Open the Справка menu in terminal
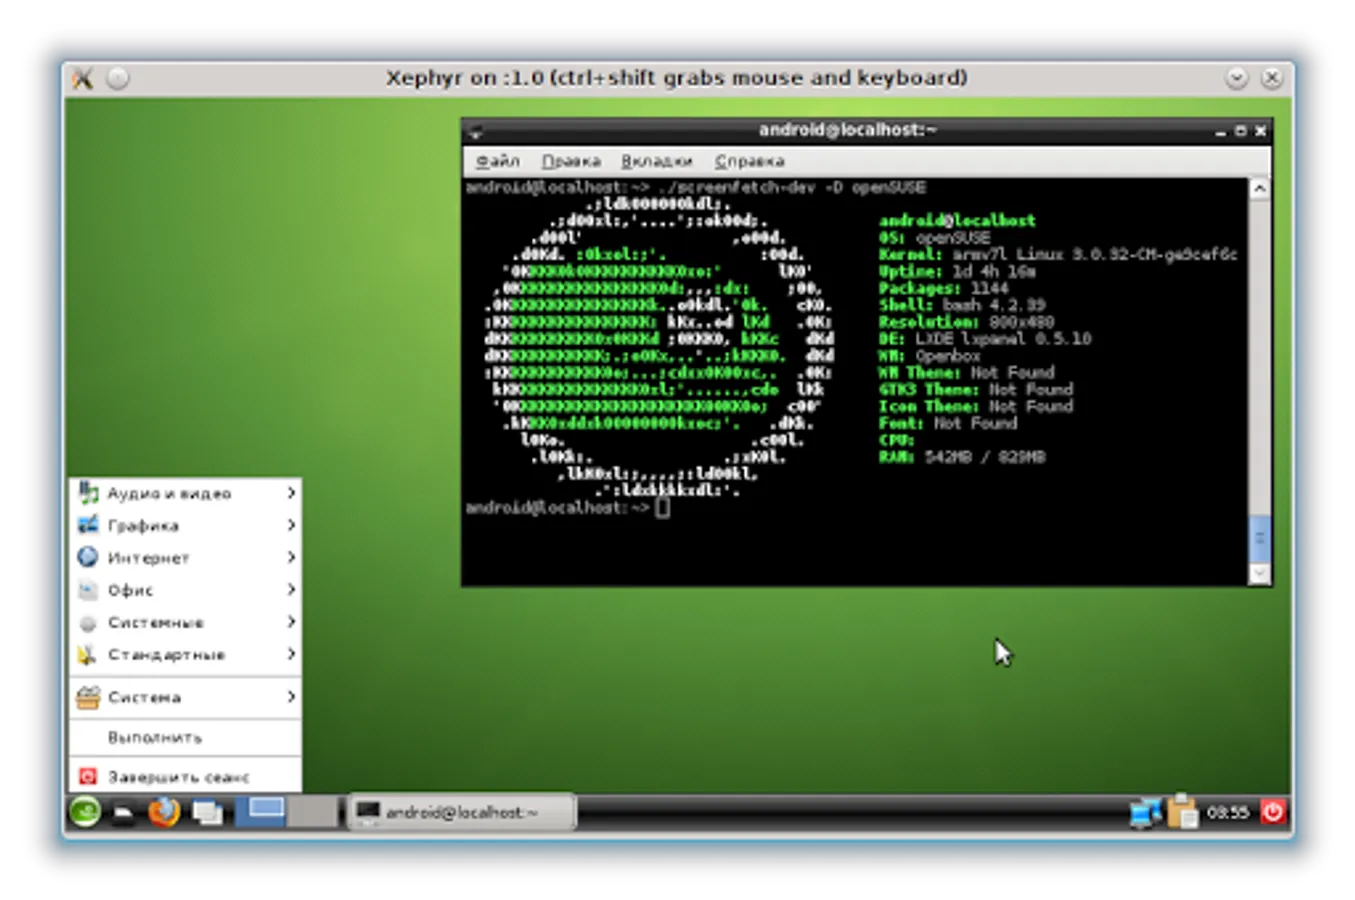Image resolution: width=1355 pixels, height=900 pixels. pos(749,161)
